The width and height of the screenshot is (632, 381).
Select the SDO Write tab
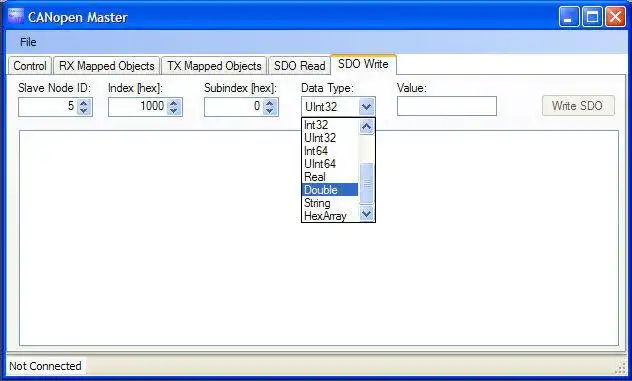tap(363, 64)
